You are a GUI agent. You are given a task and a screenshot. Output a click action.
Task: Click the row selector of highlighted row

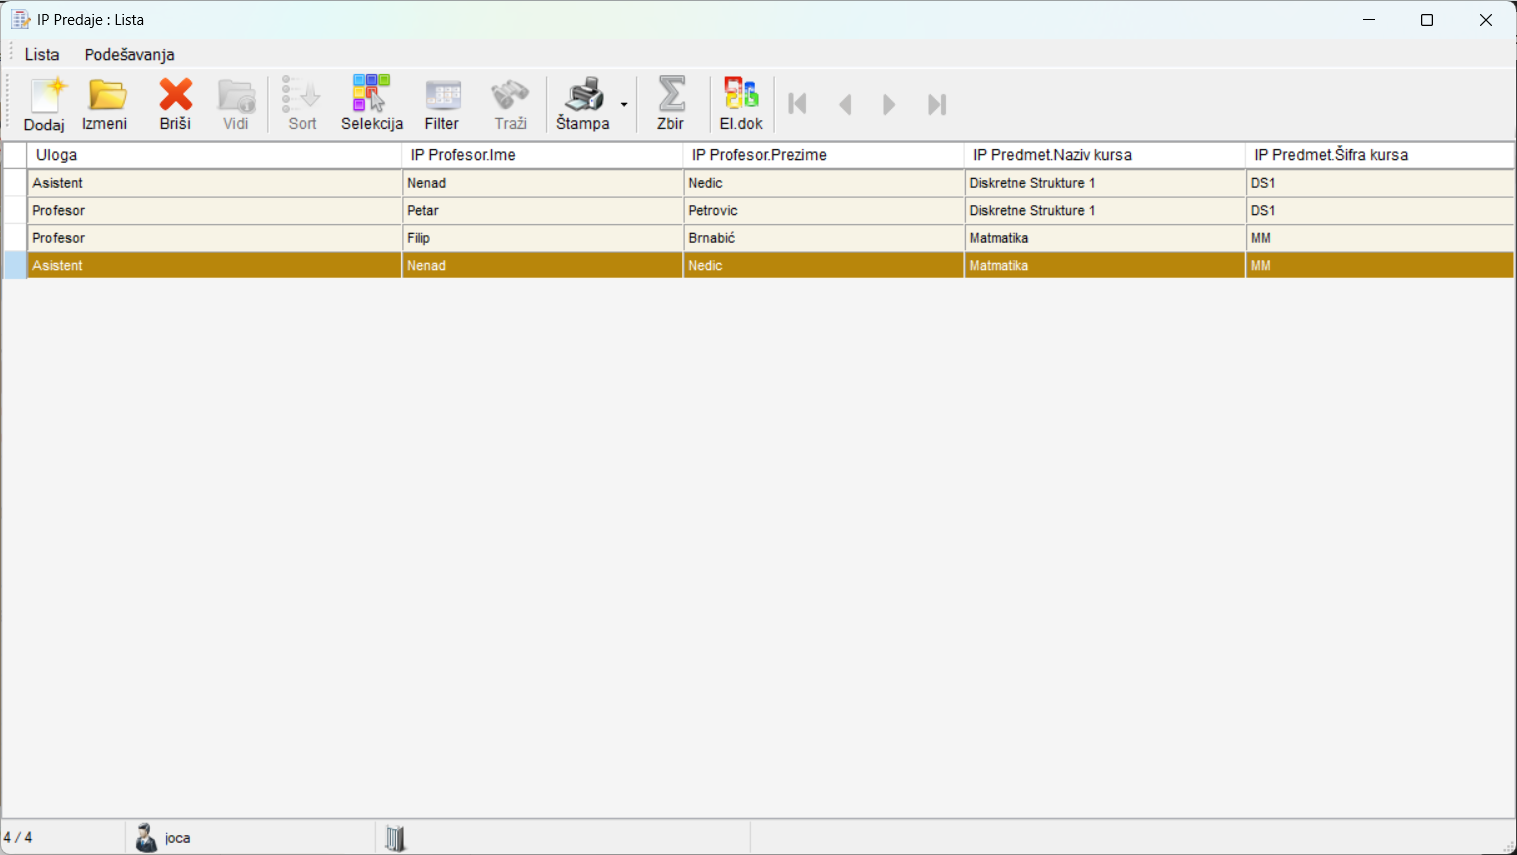pos(15,266)
